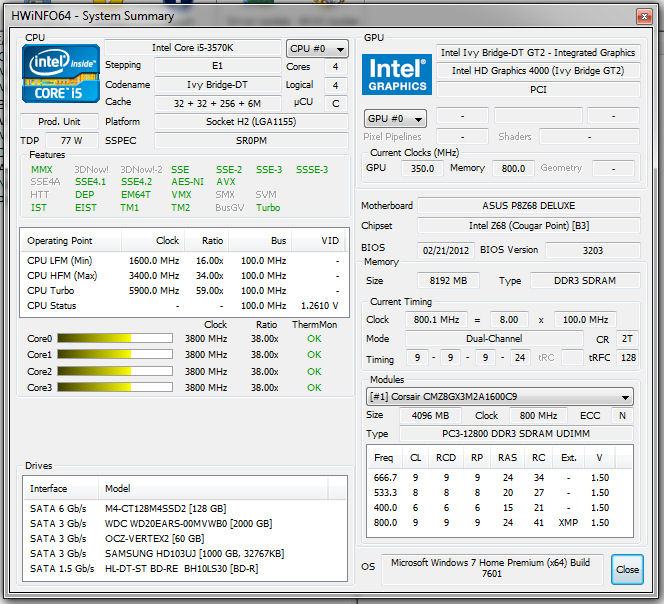Viewport: 664px width, 604px height.
Task: Click the VID column header
Action: click(x=320, y=241)
